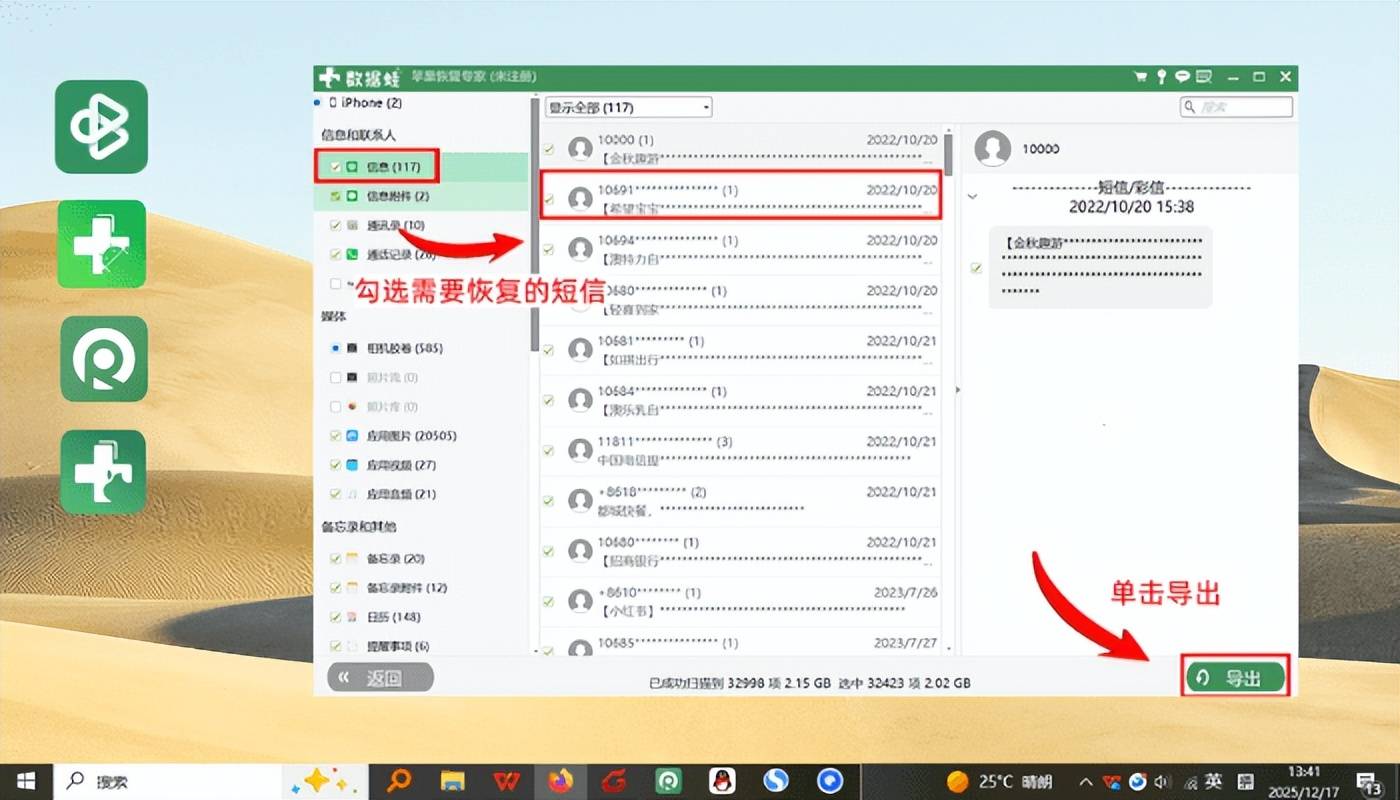Viewport: 1400px width, 800px height.
Task: Toggle the 信息附件 (2) category checkbox
Action: (x=335, y=196)
